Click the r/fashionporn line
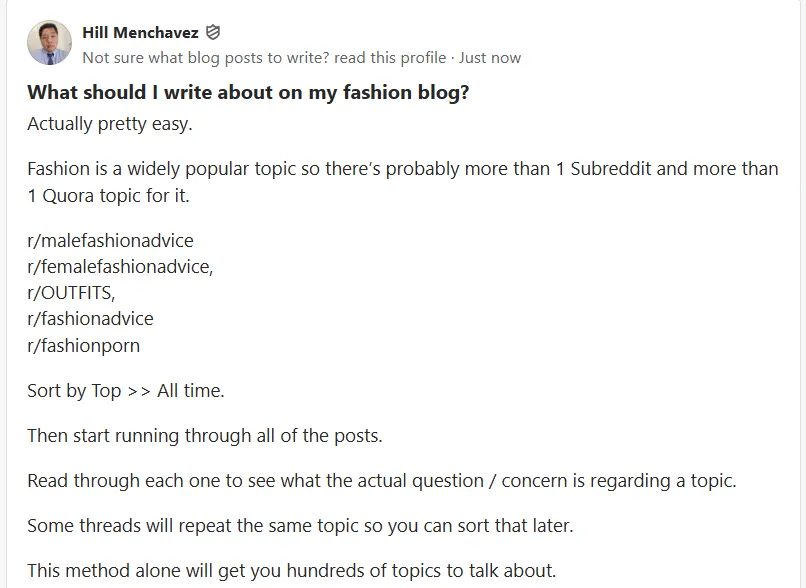 click(84, 345)
